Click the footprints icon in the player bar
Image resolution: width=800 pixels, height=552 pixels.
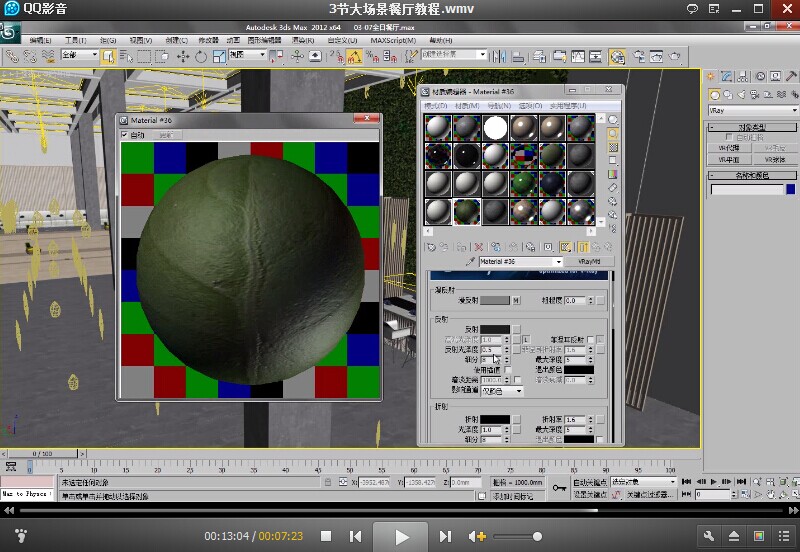coord(21,536)
